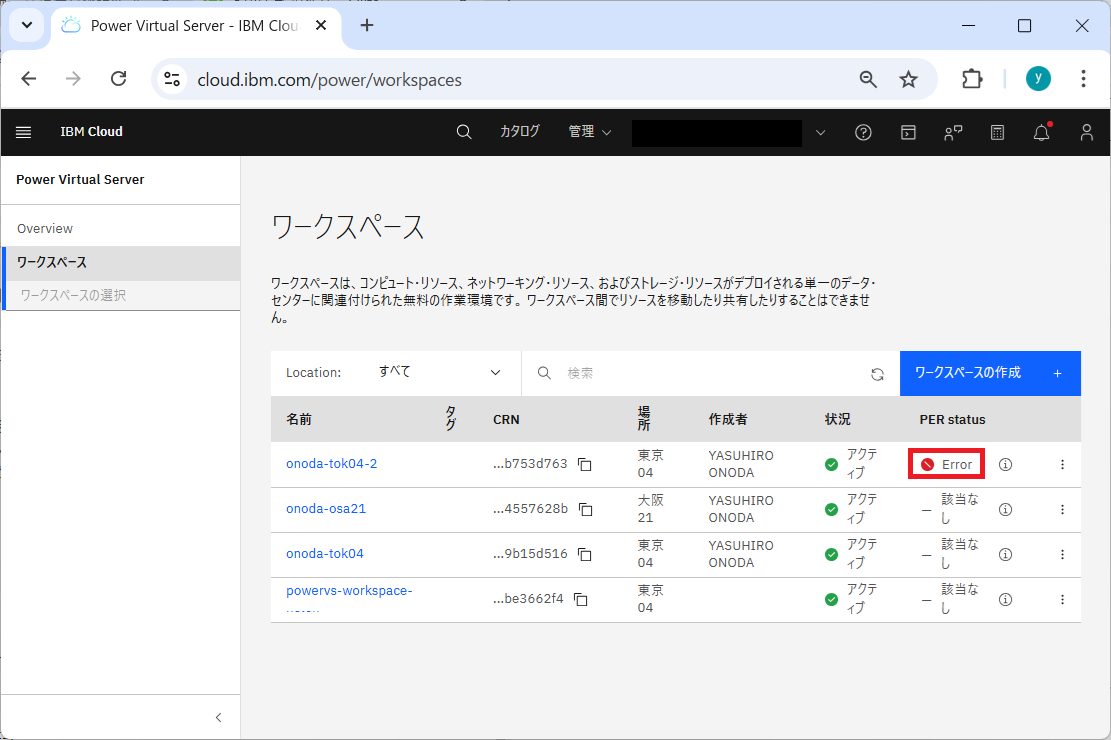Open overflow menu for onoda-tok04-2 row

tap(1062, 465)
